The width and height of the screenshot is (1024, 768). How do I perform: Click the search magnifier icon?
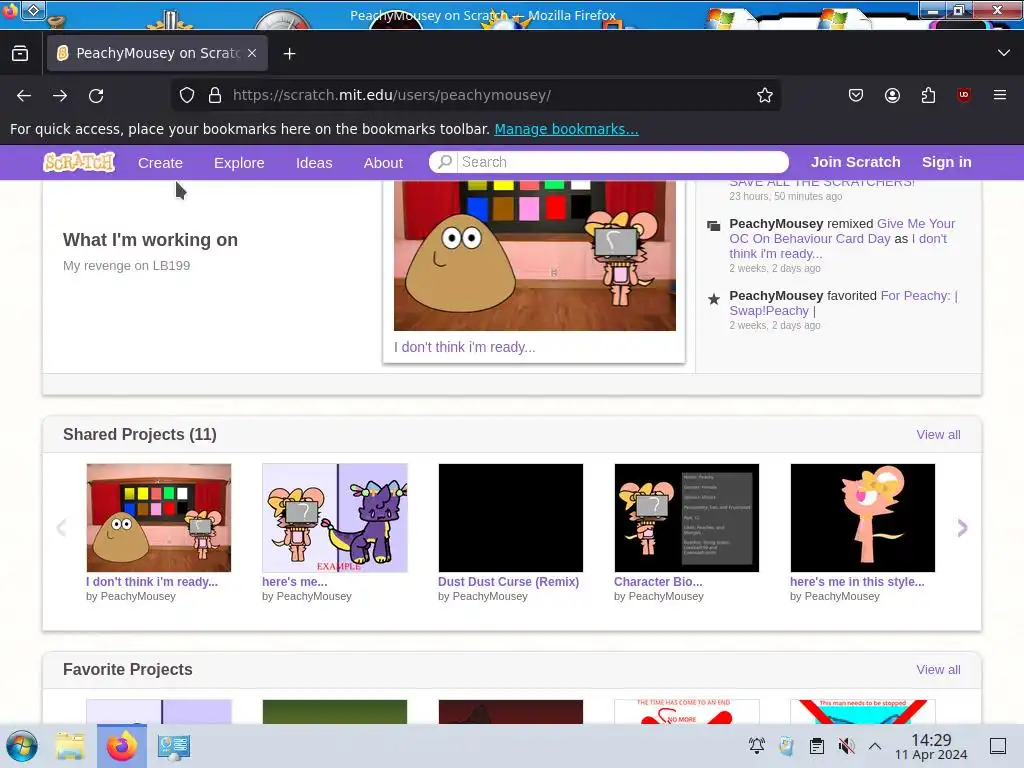tap(445, 162)
